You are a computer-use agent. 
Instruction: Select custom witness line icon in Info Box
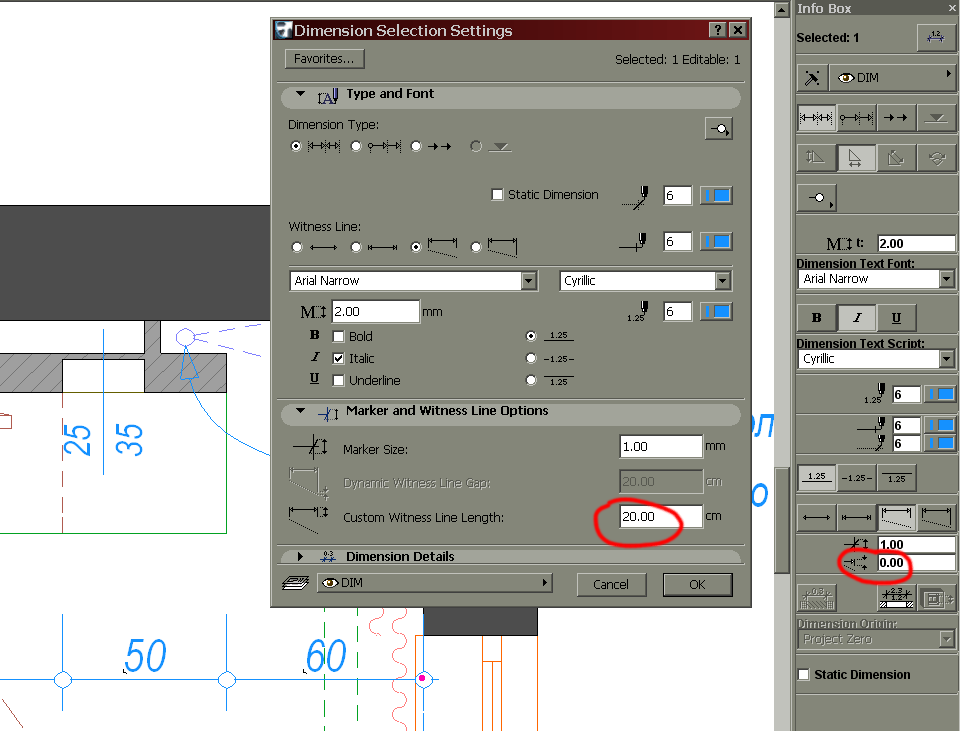pos(896,517)
